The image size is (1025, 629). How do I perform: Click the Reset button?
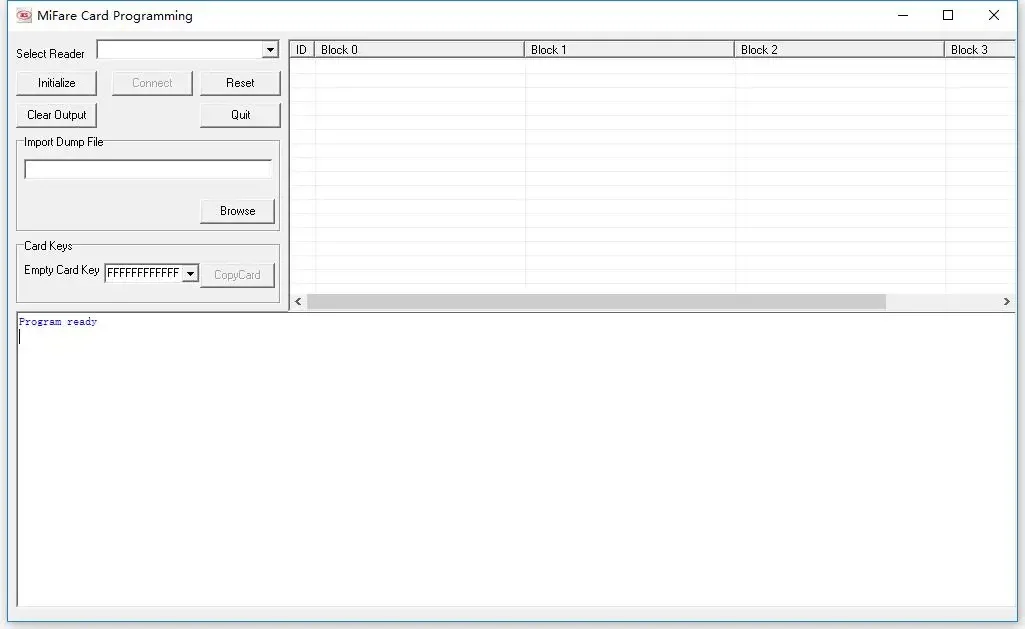240,83
